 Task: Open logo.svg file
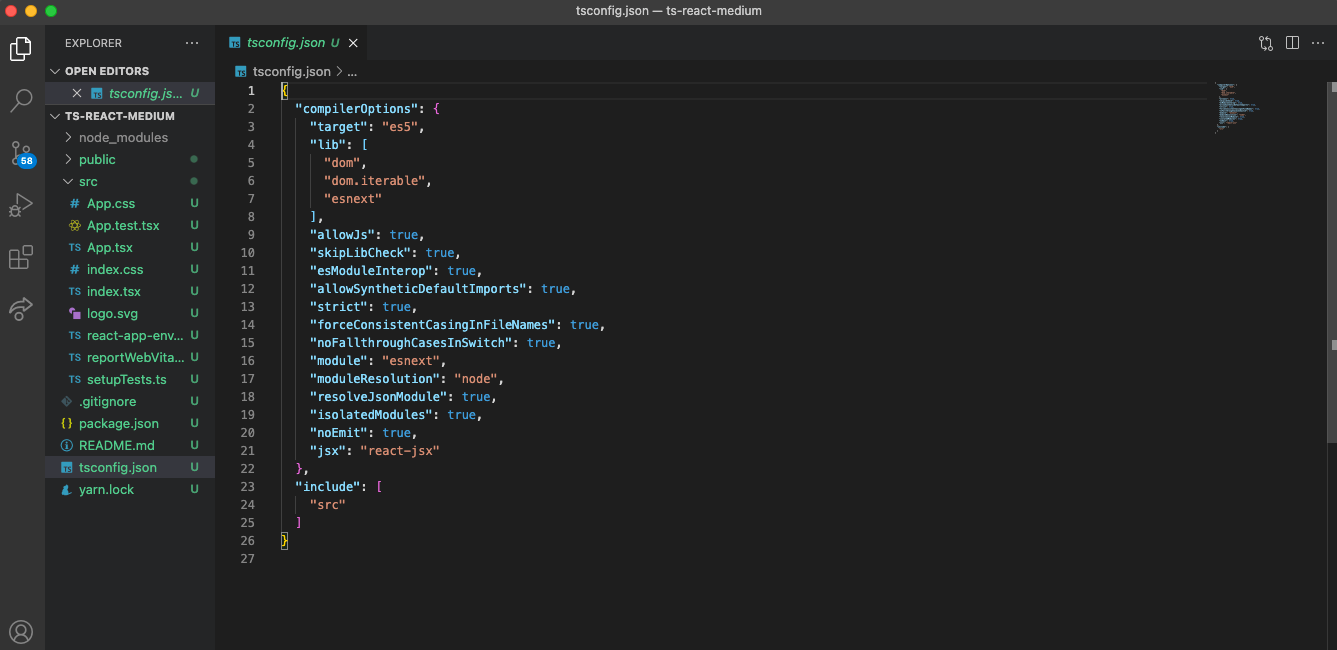click(130, 313)
